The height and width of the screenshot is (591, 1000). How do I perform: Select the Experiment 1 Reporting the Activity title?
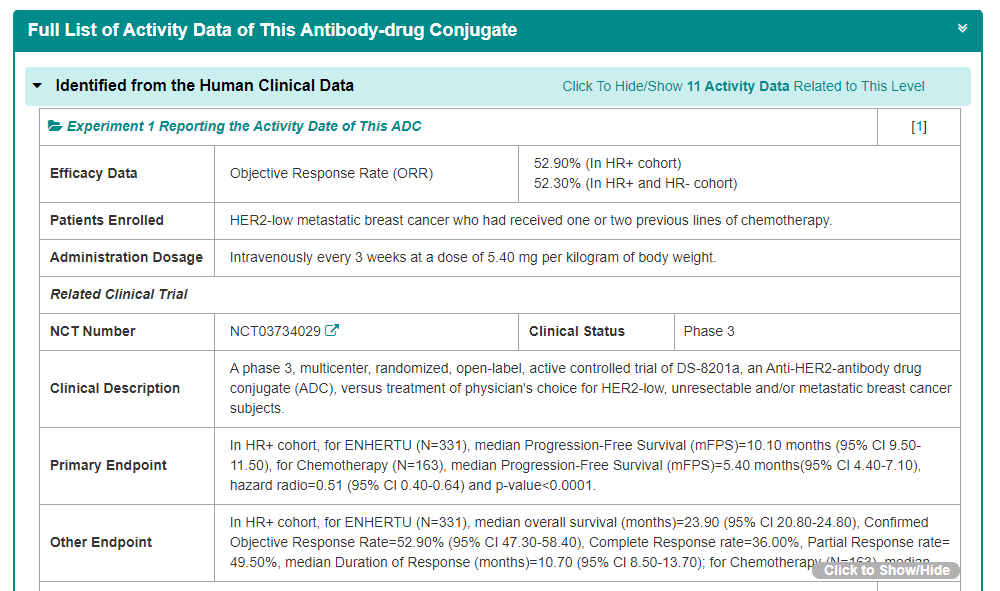244,127
